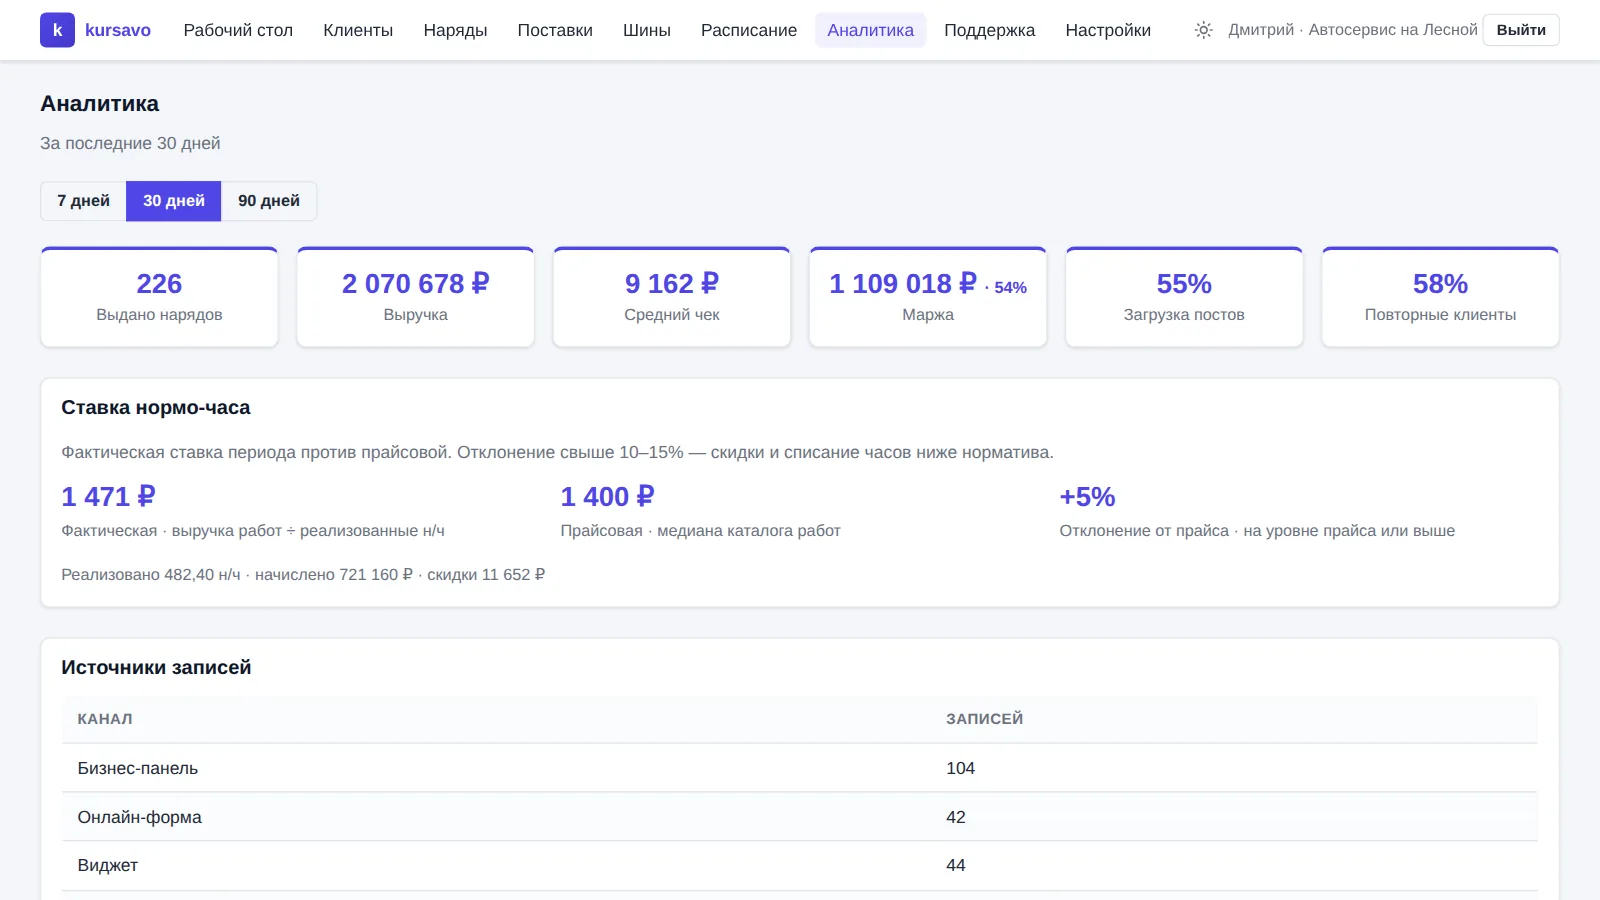Go to the Клиенты section
Viewport: 1600px width, 900px height.
[358, 30]
